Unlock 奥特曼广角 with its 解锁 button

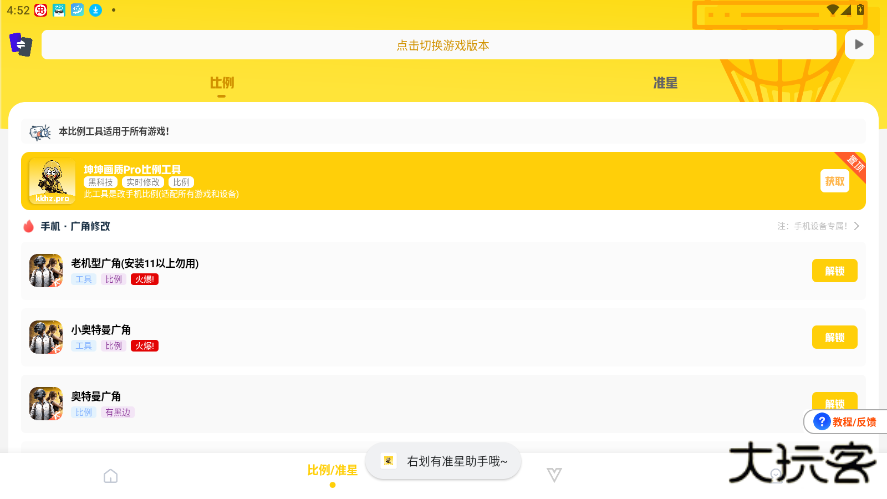834,400
